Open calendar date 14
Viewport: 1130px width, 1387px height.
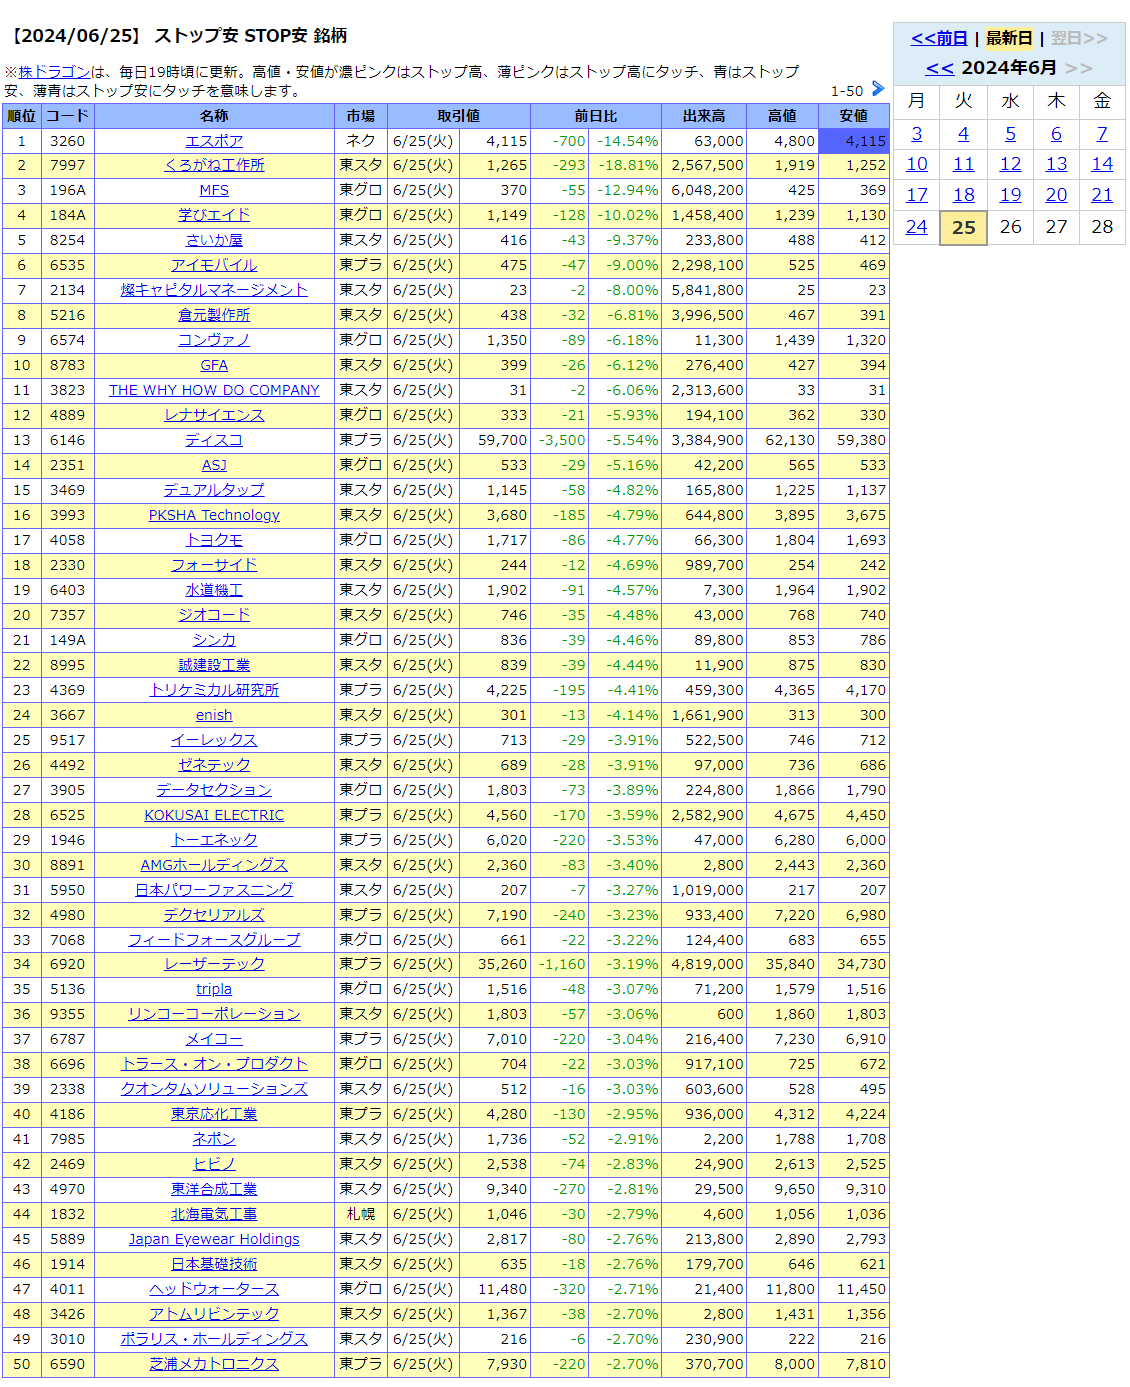click(x=1102, y=164)
